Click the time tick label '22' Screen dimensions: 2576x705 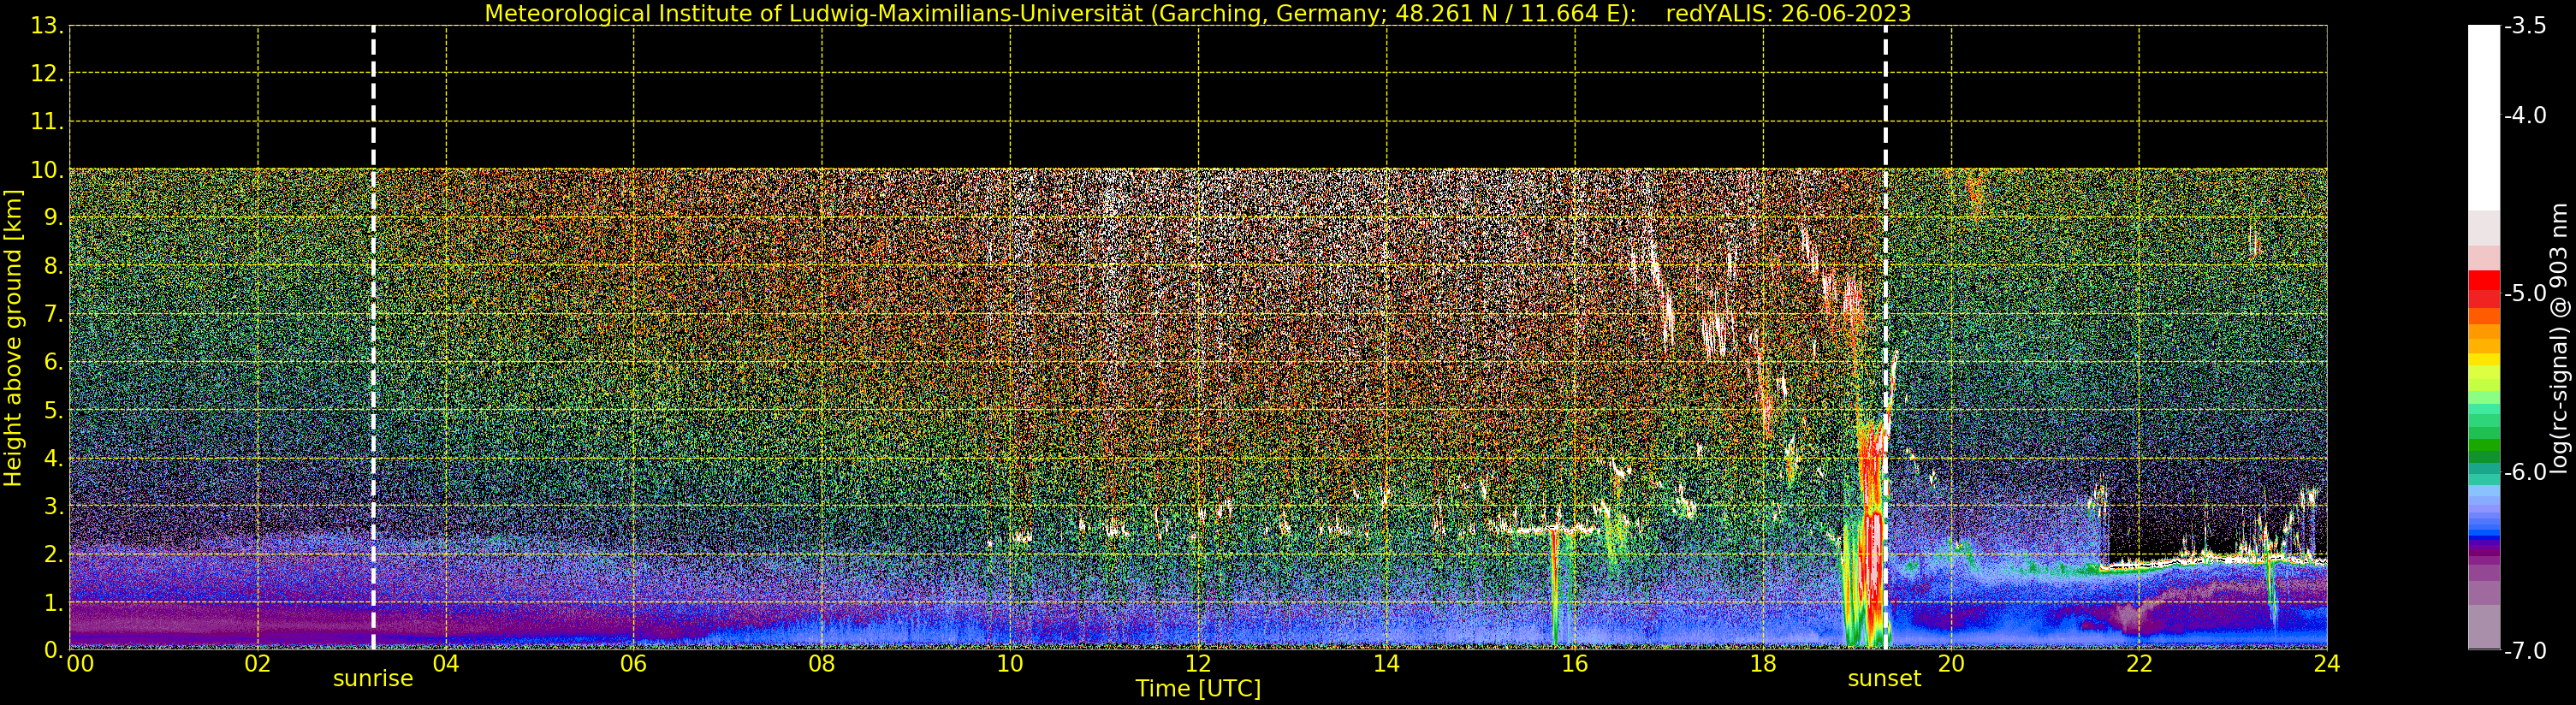pyautogui.click(x=2139, y=664)
